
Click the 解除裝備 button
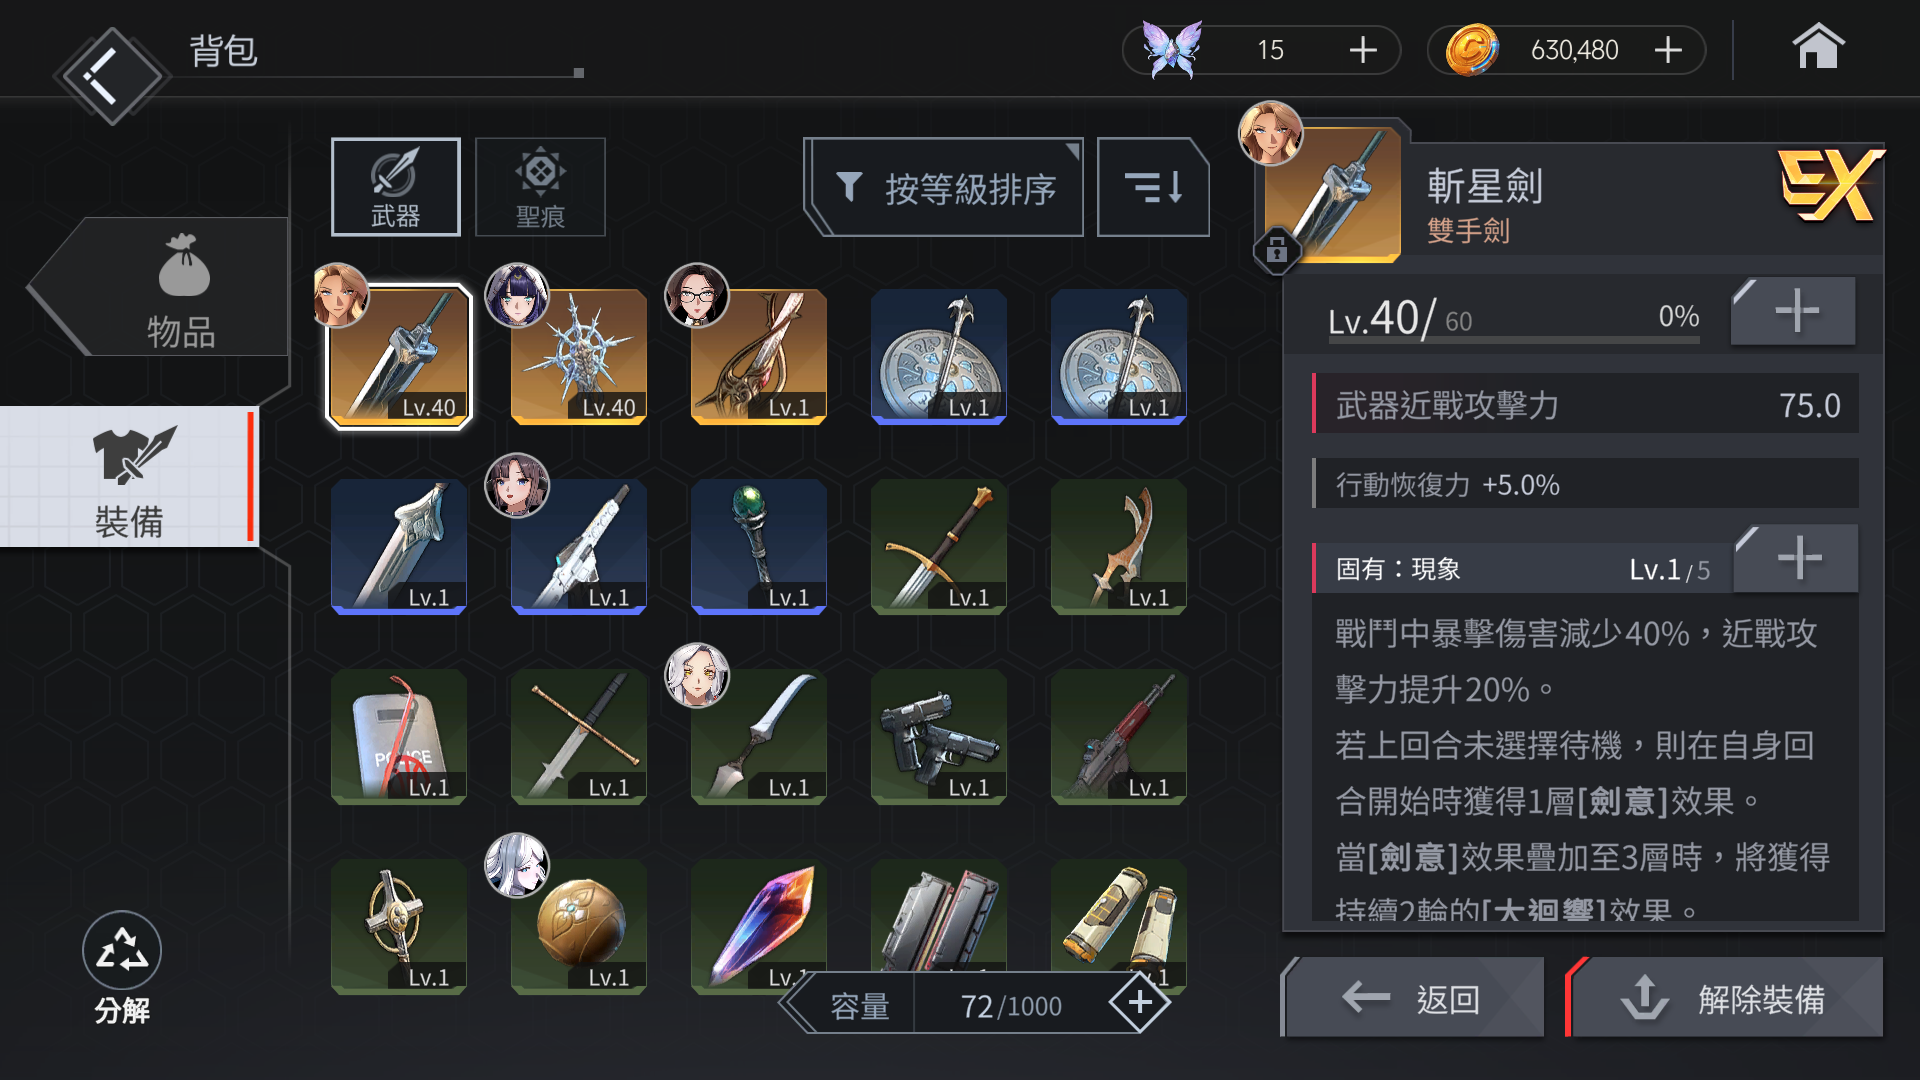point(1725,998)
